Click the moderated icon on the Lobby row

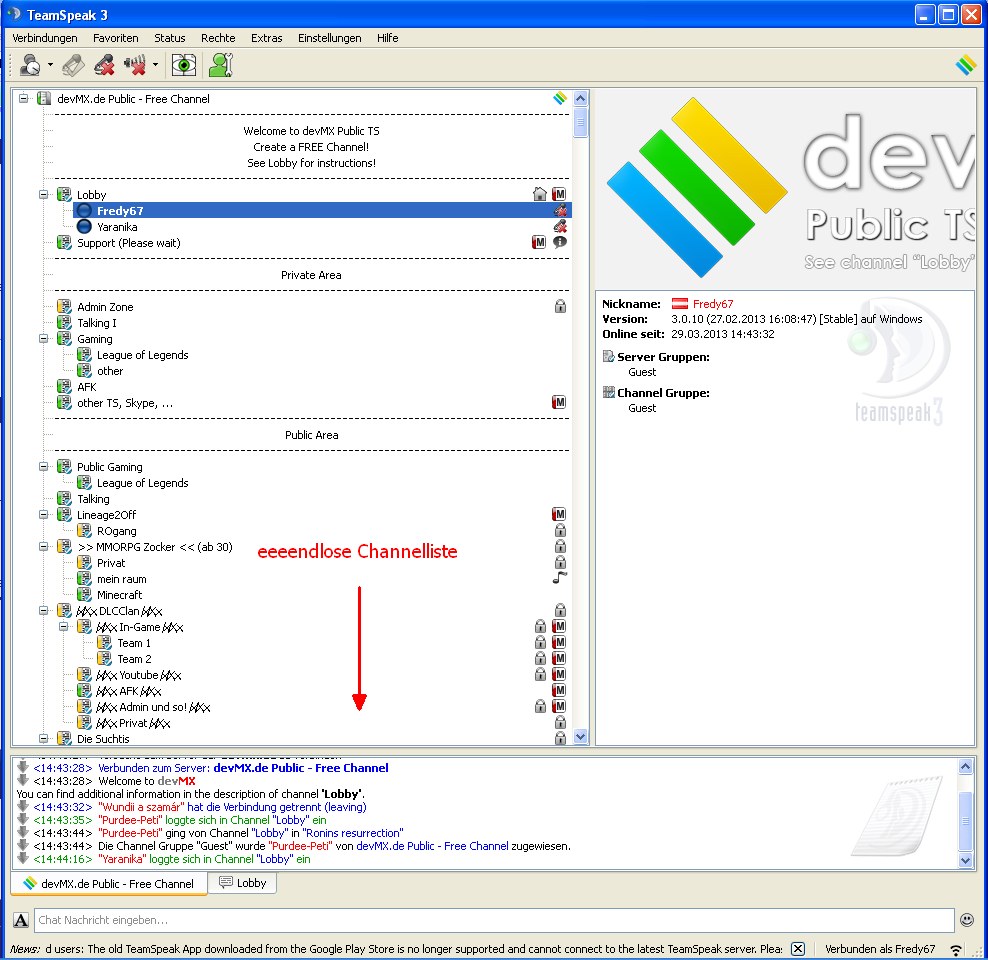point(559,194)
